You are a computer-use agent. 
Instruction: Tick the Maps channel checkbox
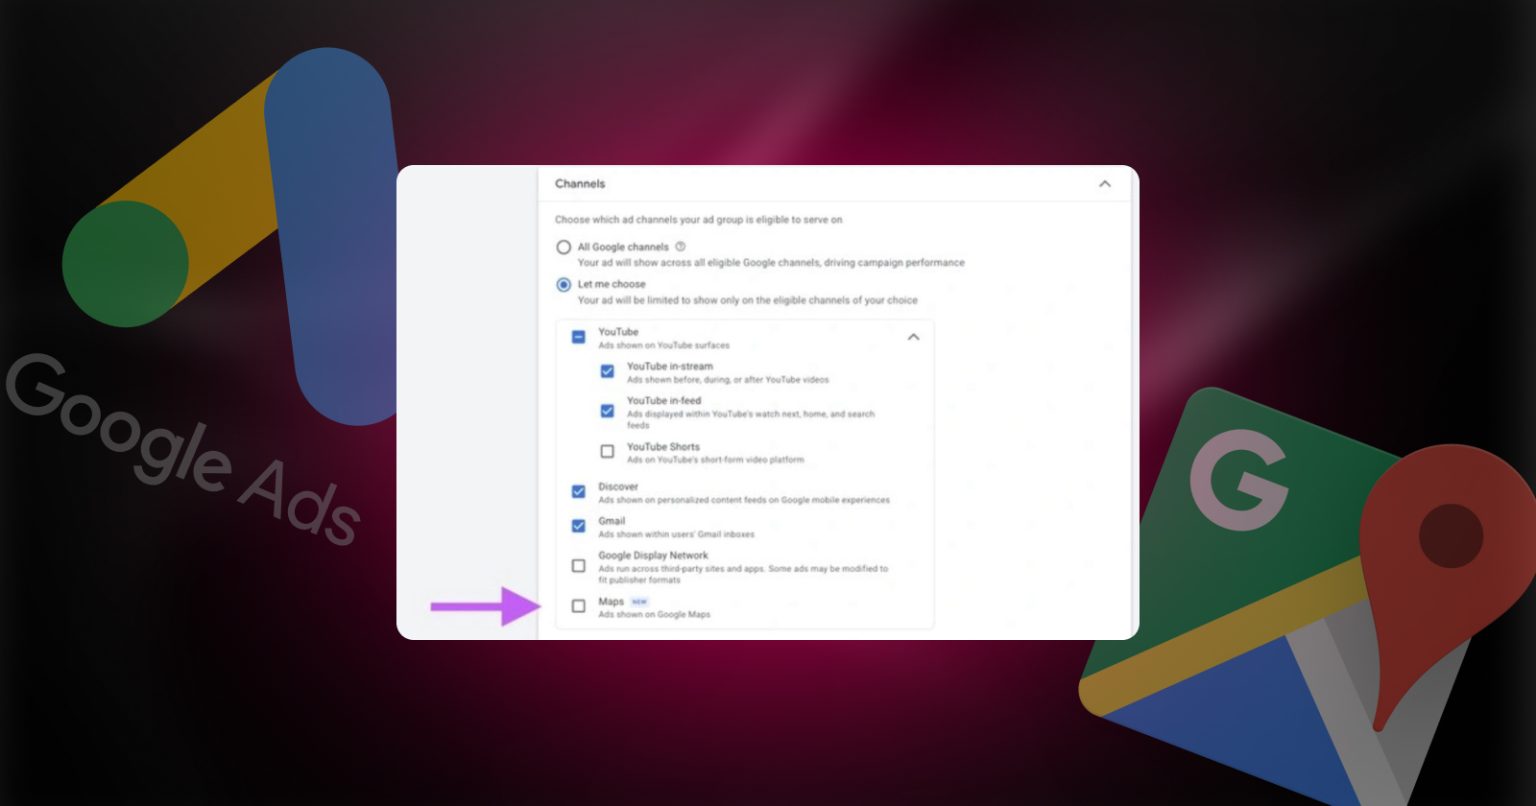(x=578, y=606)
